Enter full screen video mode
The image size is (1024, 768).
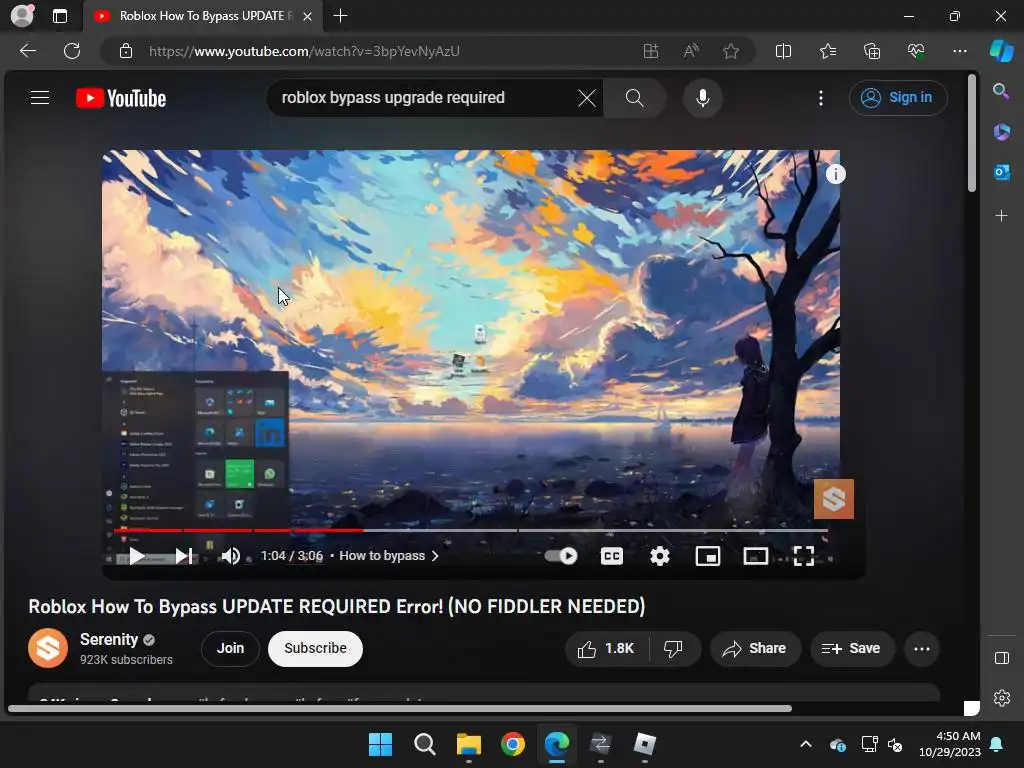click(803, 556)
